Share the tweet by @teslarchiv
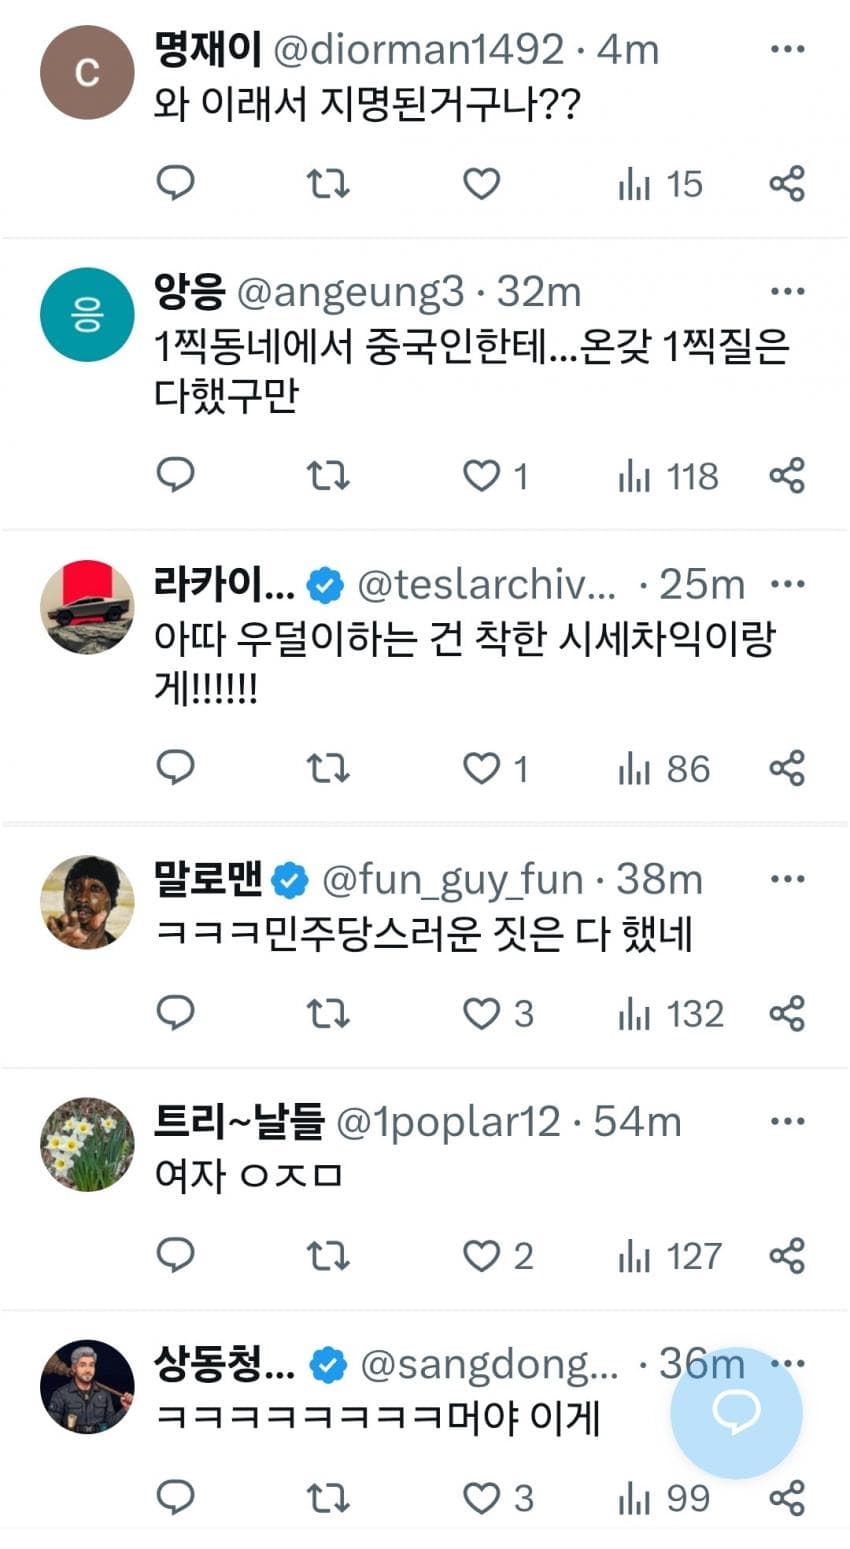This screenshot has height=1549, width=850. coord(787,768)
